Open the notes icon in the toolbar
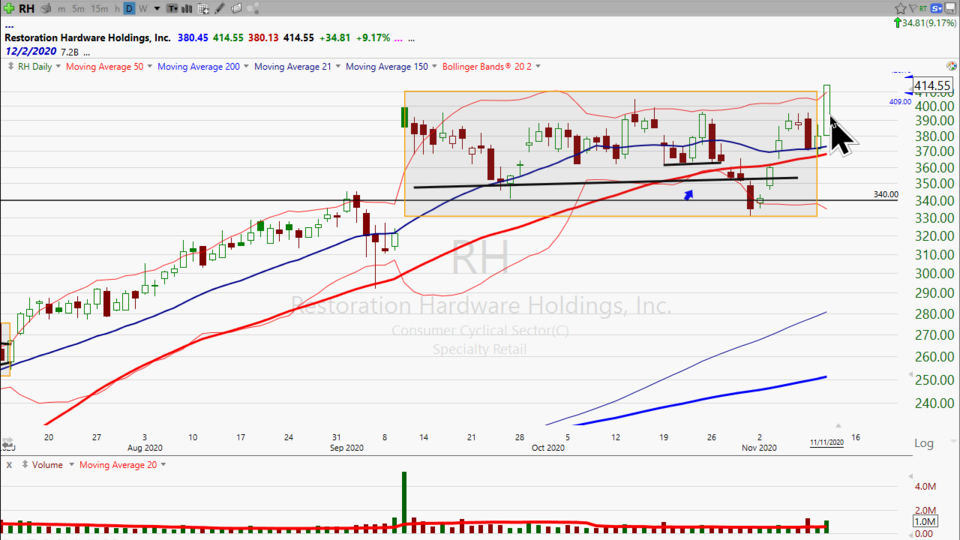This screenshot has width=960, height=540. (236, 9)
